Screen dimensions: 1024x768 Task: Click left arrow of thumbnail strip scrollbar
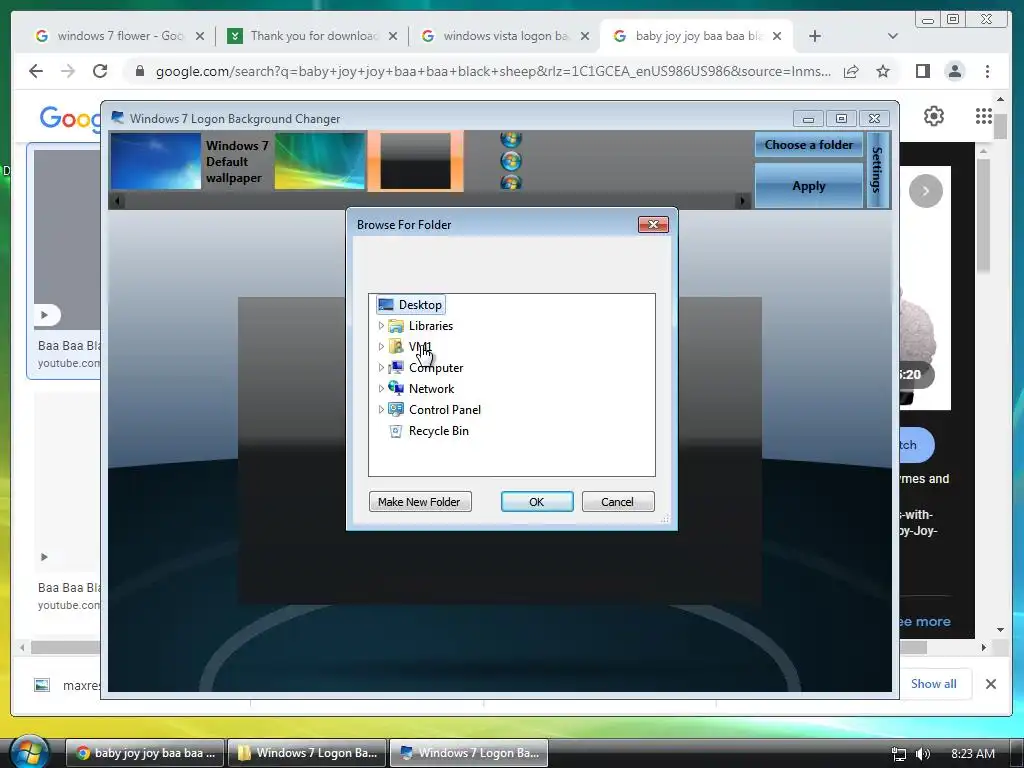click(x=118, y=201)
